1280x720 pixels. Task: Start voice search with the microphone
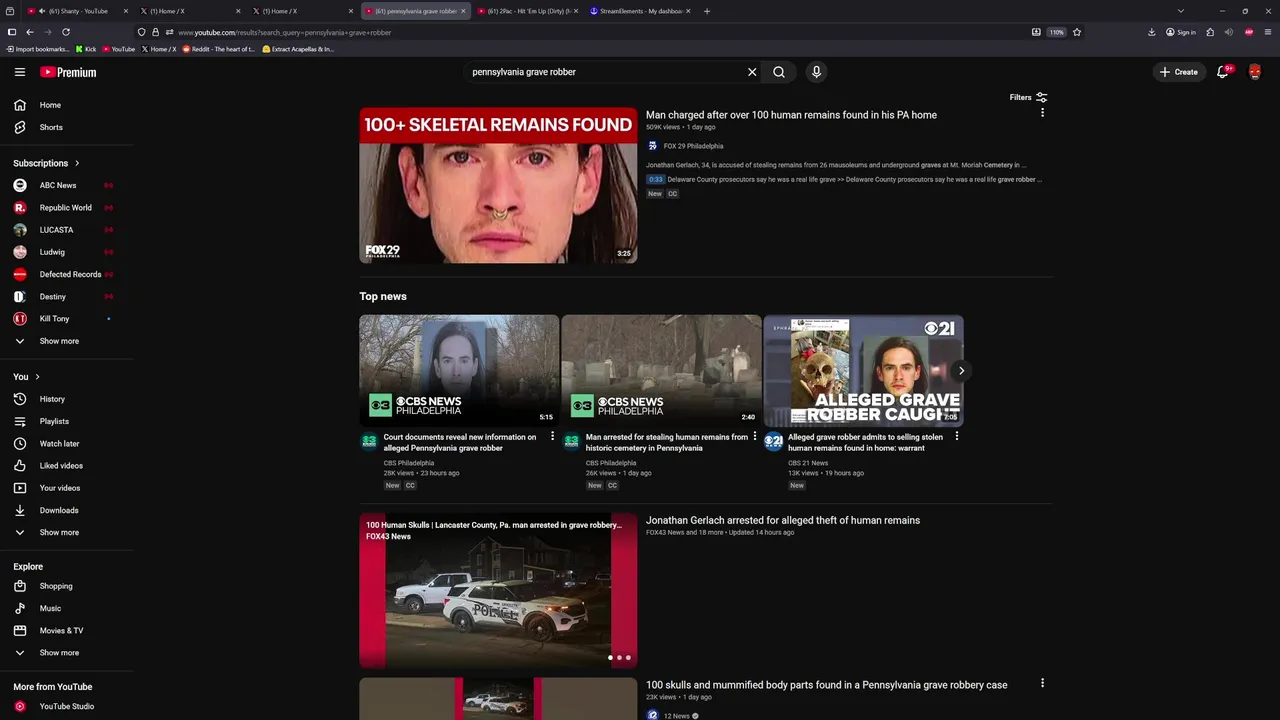point(816,72)
